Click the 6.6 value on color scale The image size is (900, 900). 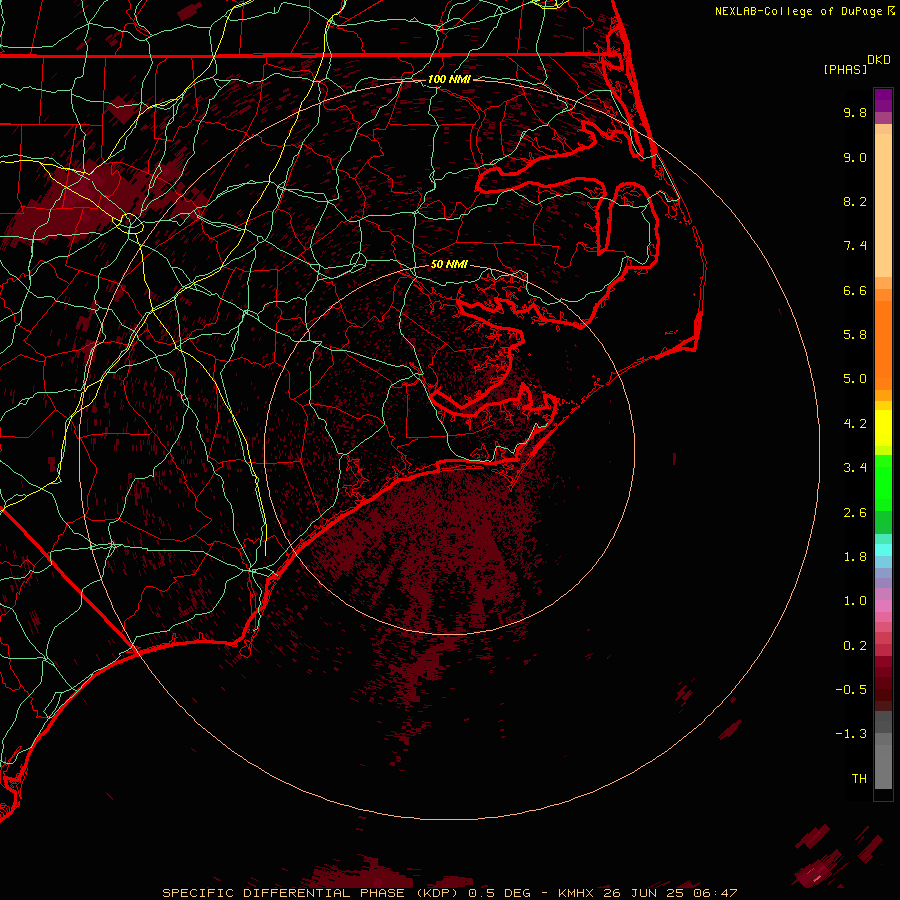point(855,290)
